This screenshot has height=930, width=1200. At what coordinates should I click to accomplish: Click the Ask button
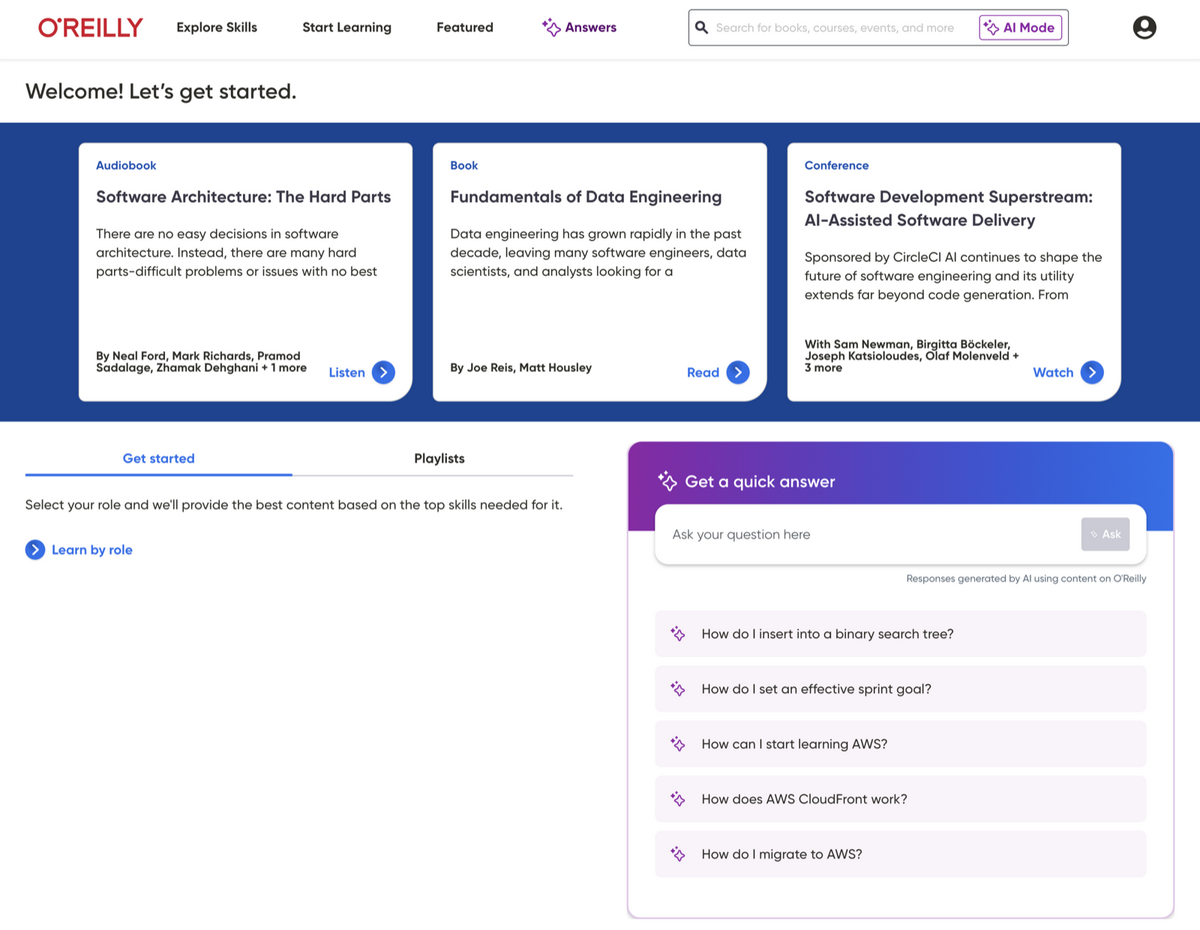[x=1105, y=534]
